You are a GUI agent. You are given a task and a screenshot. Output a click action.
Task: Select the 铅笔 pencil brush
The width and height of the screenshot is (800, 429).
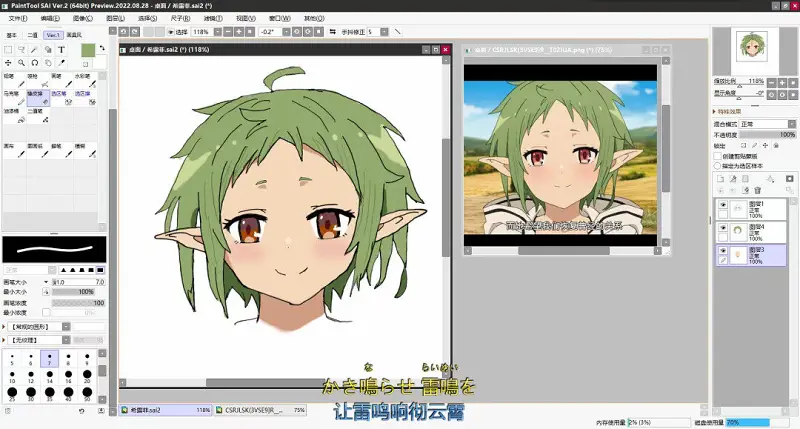coord(14,80)
